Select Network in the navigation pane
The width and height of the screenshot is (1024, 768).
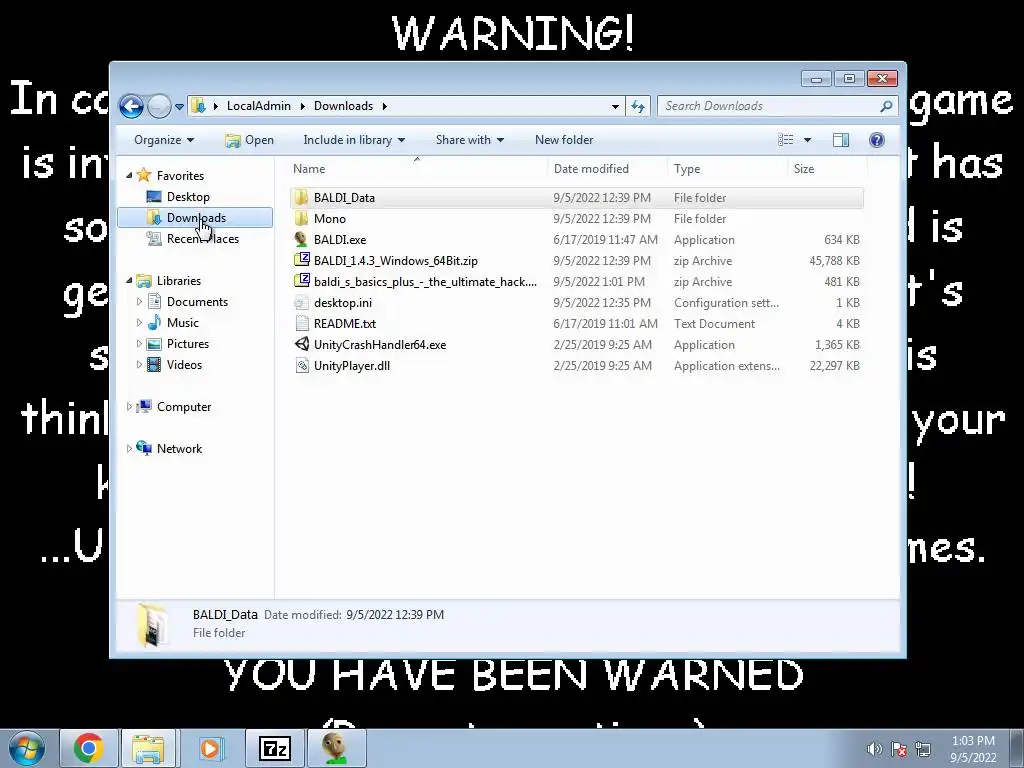179,449
